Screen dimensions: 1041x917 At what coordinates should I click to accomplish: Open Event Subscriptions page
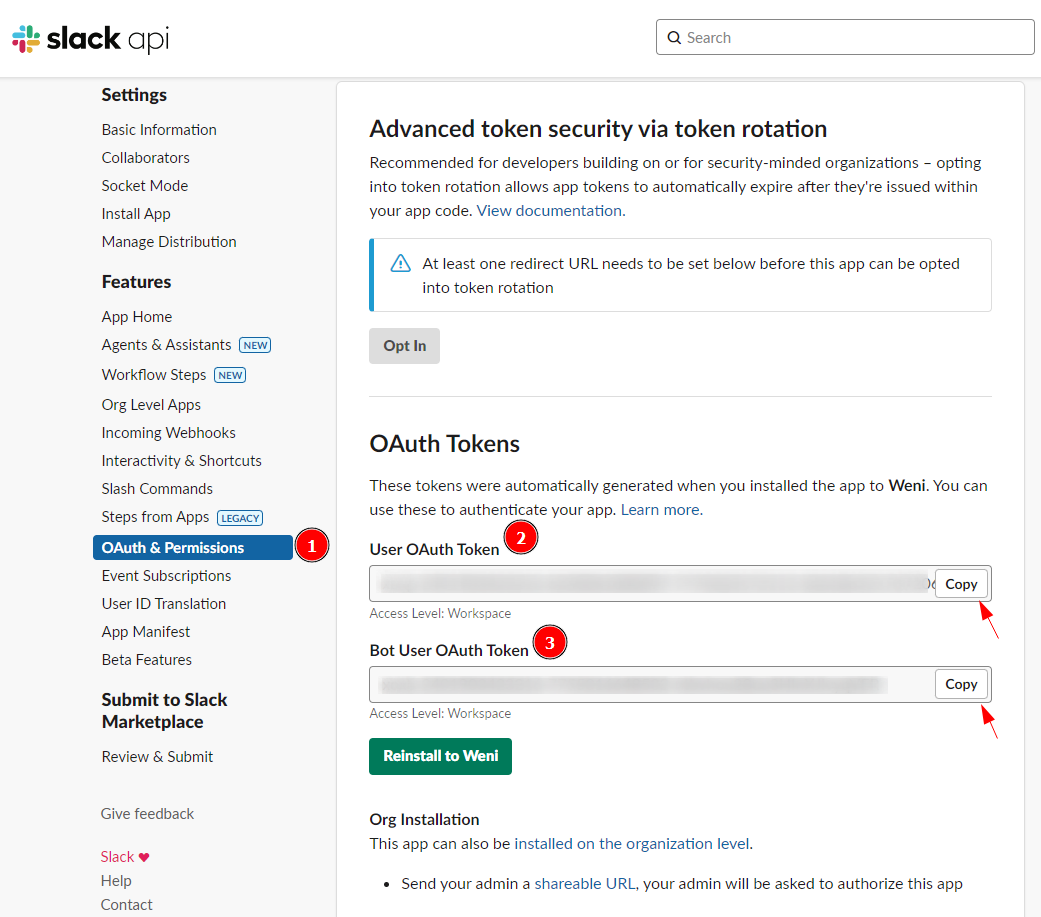[x=166, y=576]
